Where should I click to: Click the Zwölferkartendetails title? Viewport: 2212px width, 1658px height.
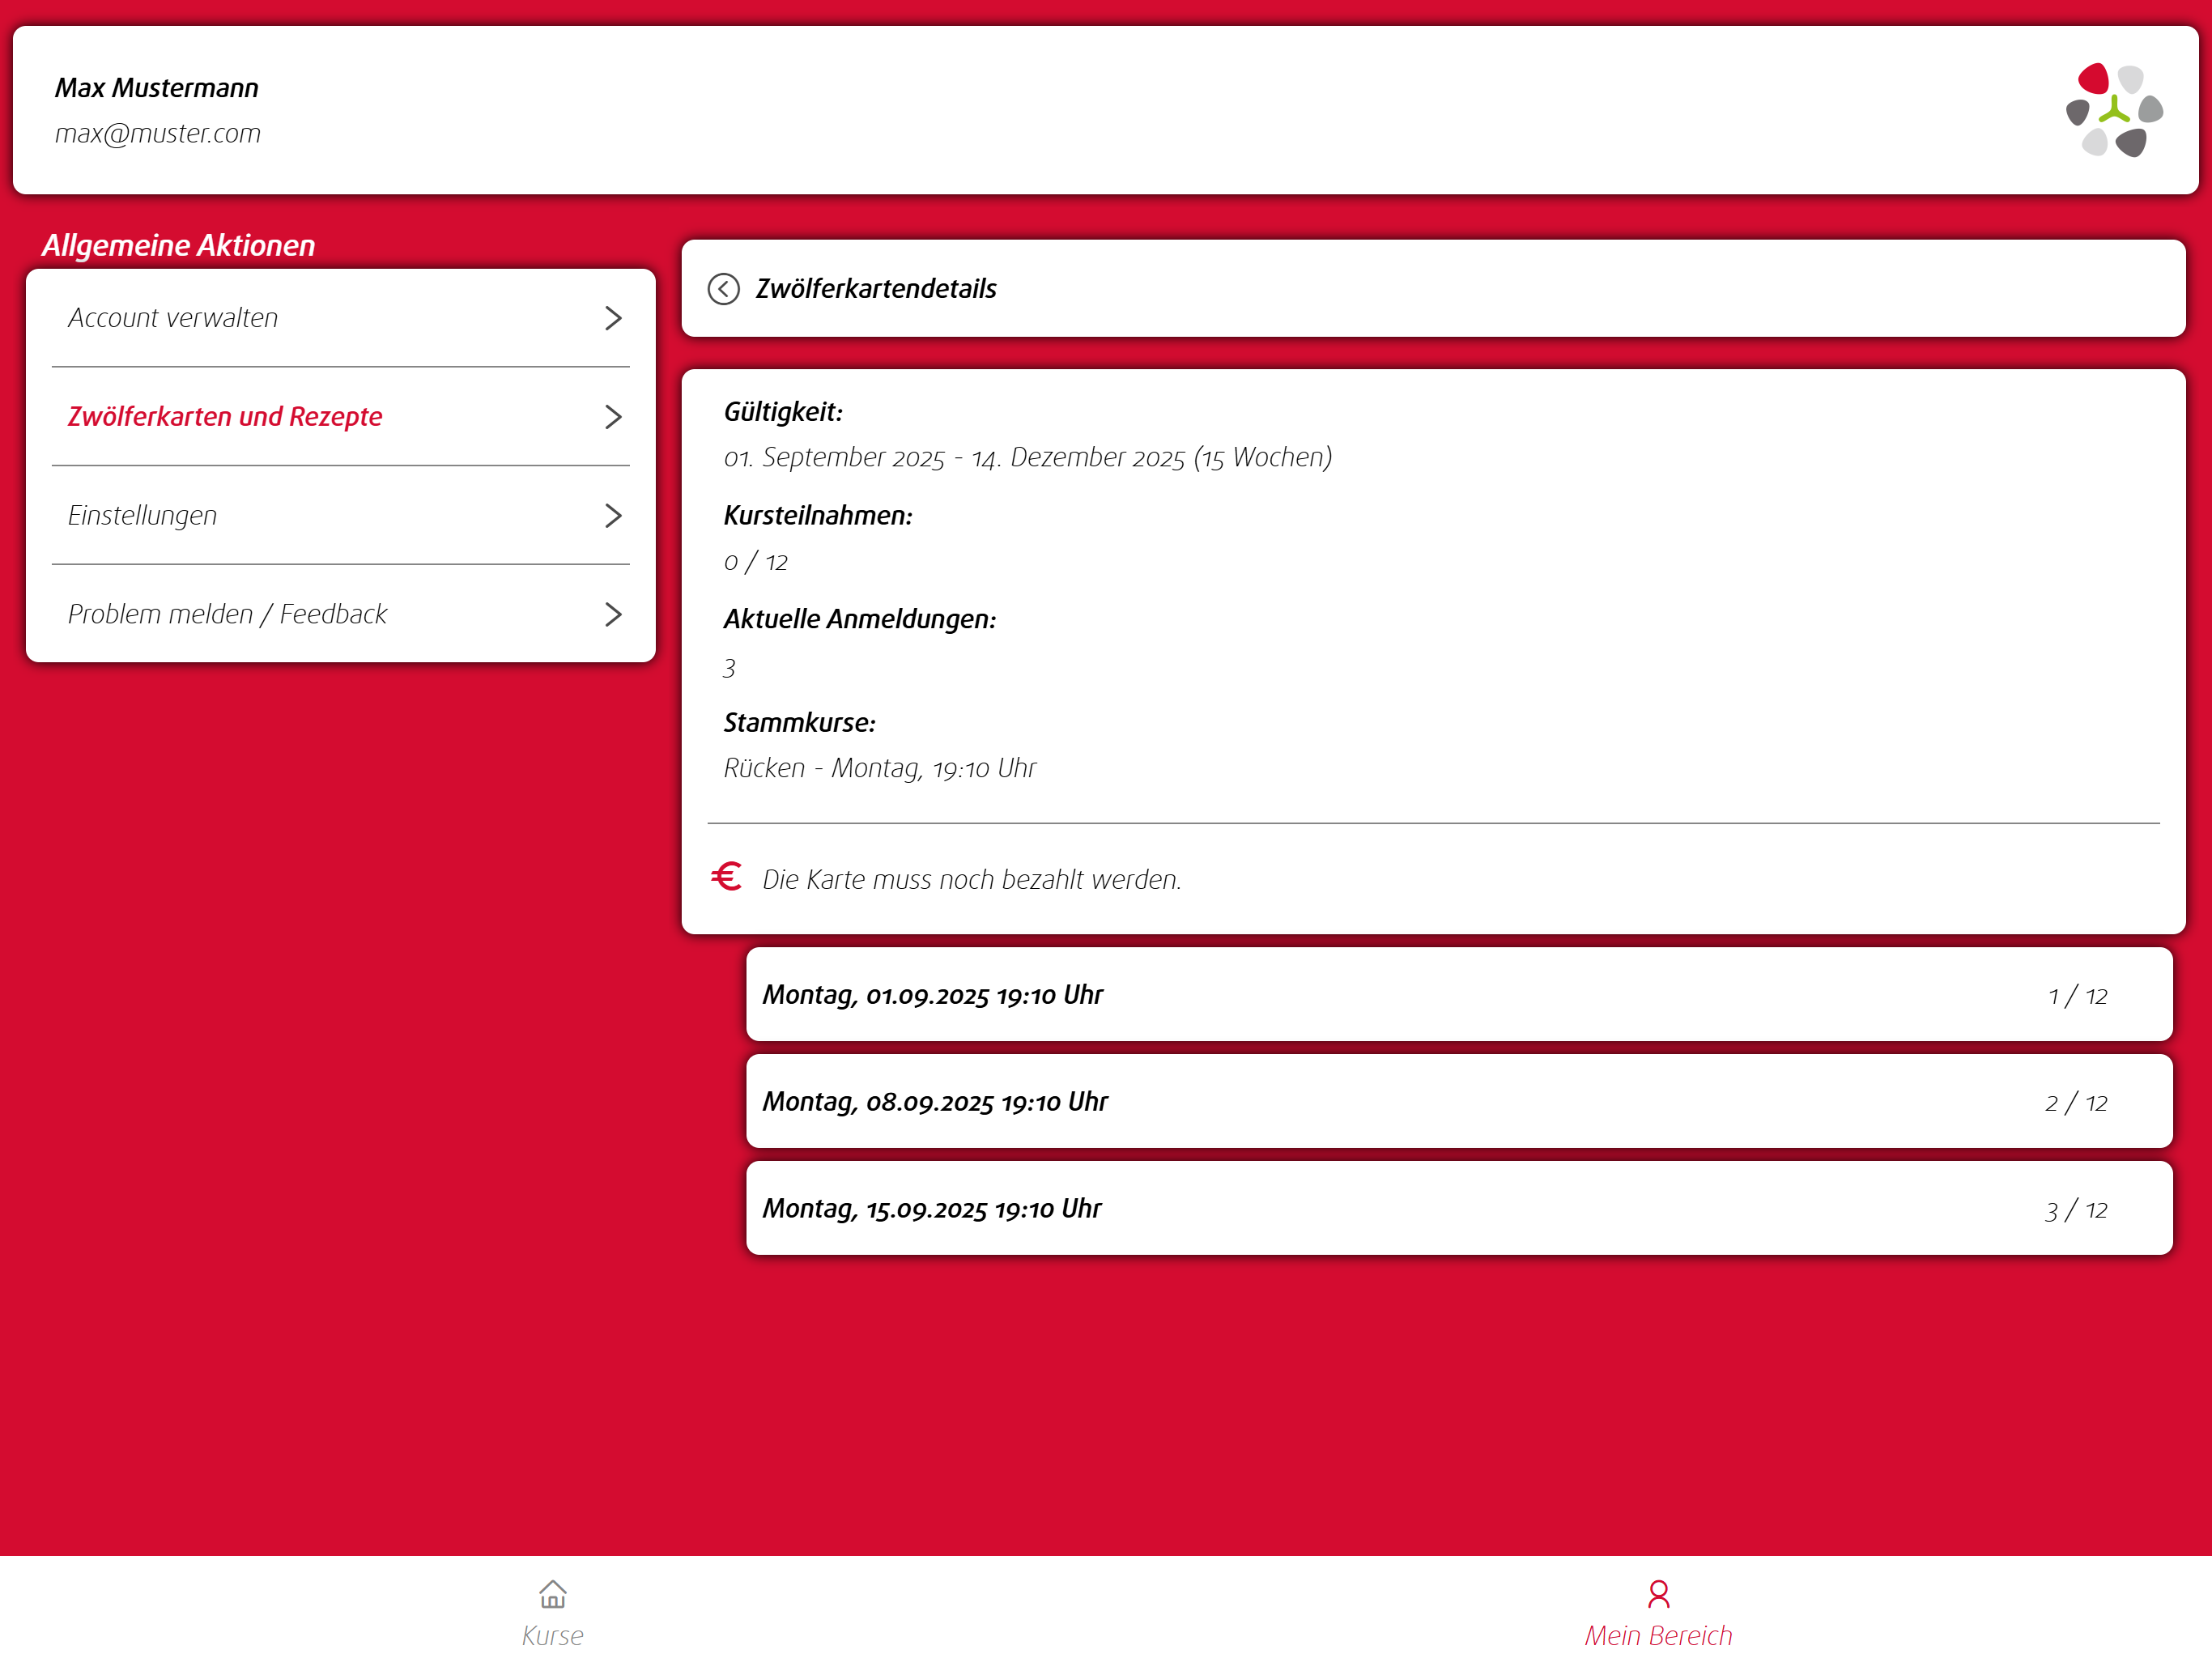876,289
